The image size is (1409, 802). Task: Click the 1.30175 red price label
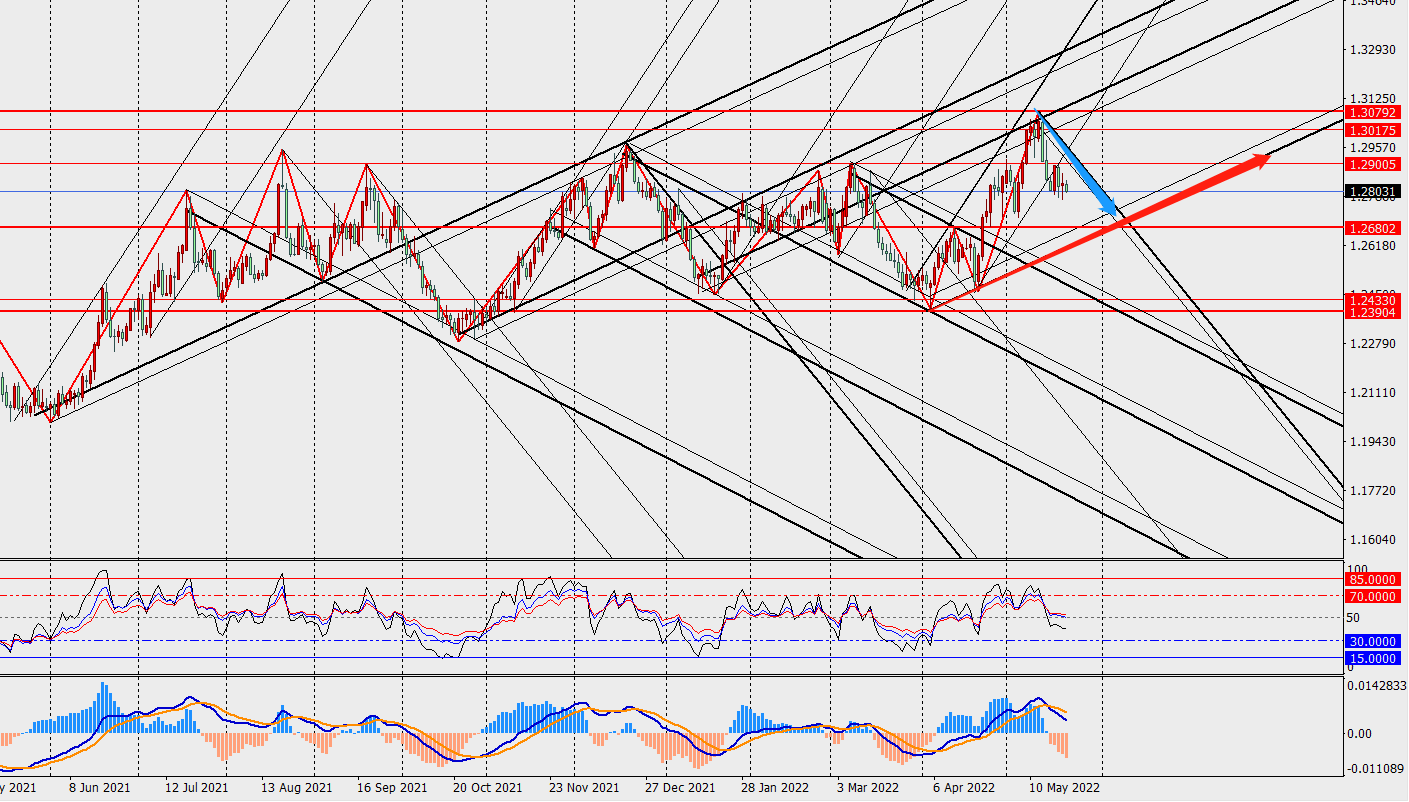(1374, 130)
